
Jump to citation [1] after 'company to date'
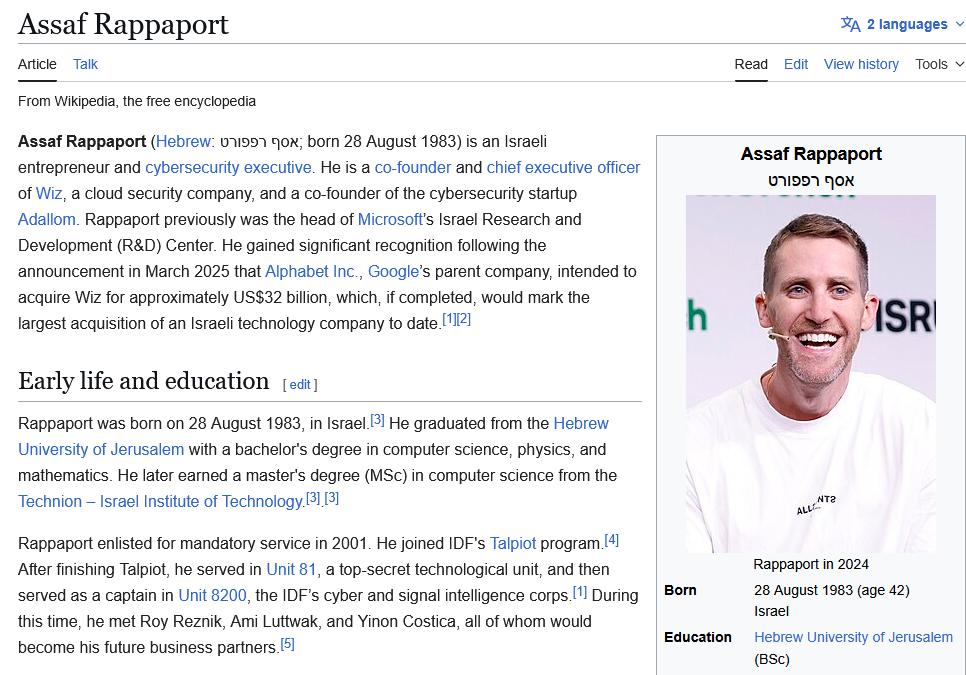(449, 319)
